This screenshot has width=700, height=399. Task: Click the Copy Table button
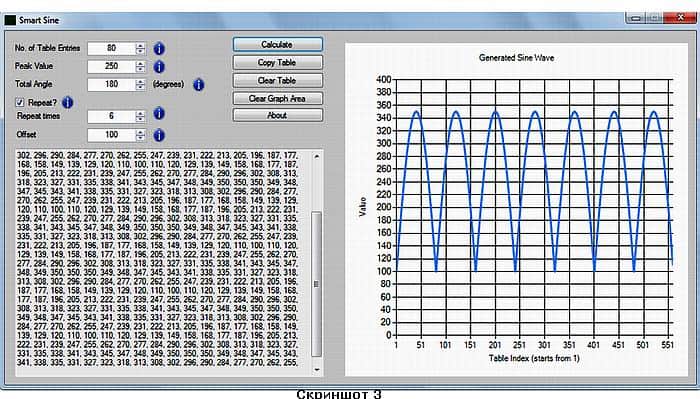(x=277, y=62)
